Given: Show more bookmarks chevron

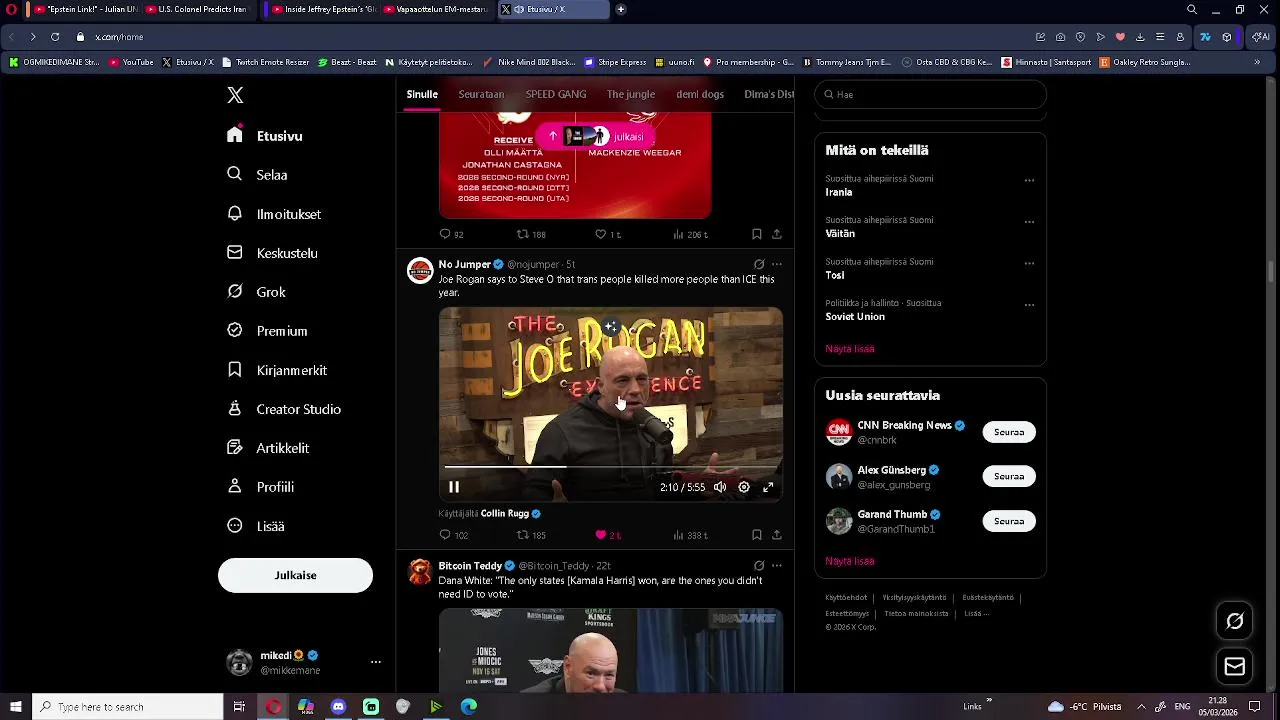Looking at the screenshot, I should click(1257, 62).
